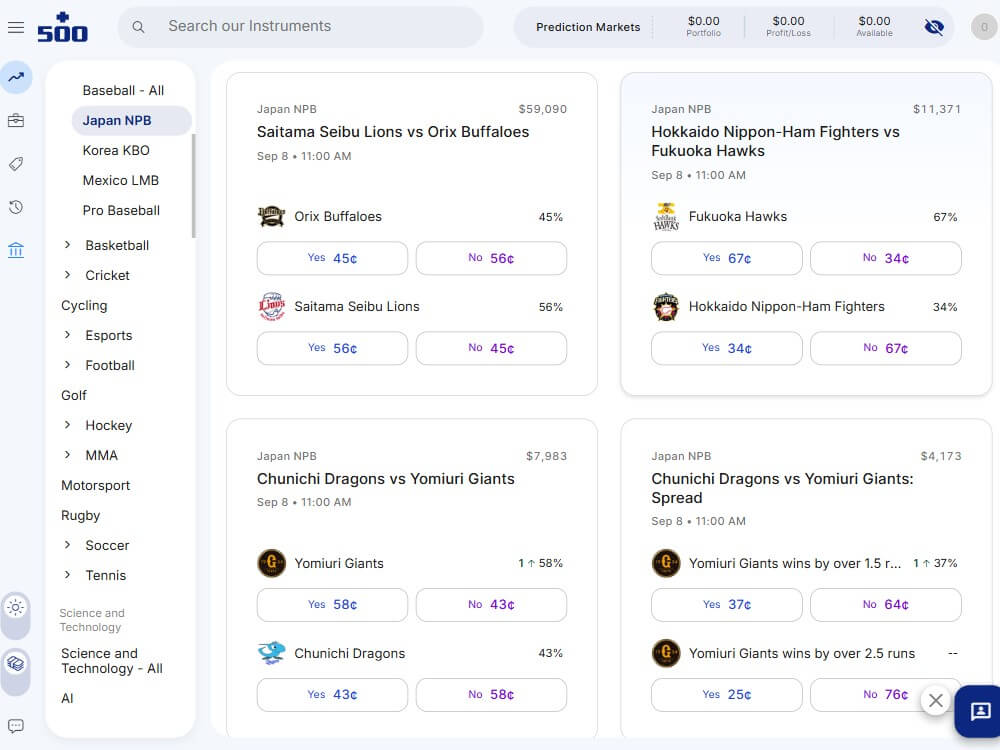Click the Fukuoka Hawks team logo
Image resolution: width=1000 pixels, height=750 pixels.
pyautogui.click(x=666, y=217)
